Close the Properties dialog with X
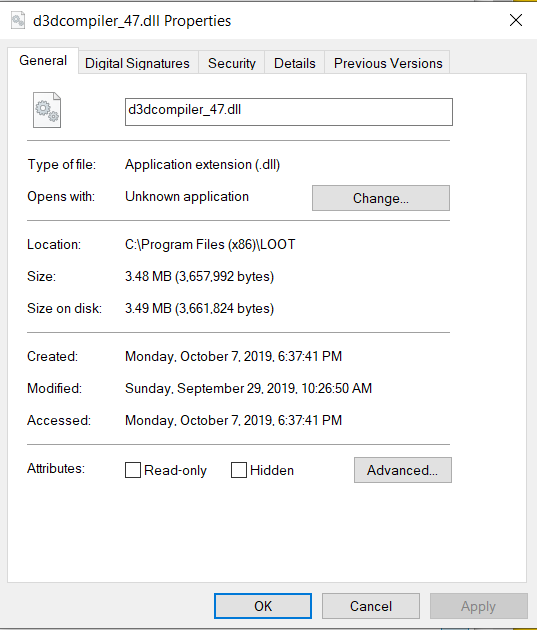The width and height of the screenshot is (537, 630). 516,20
